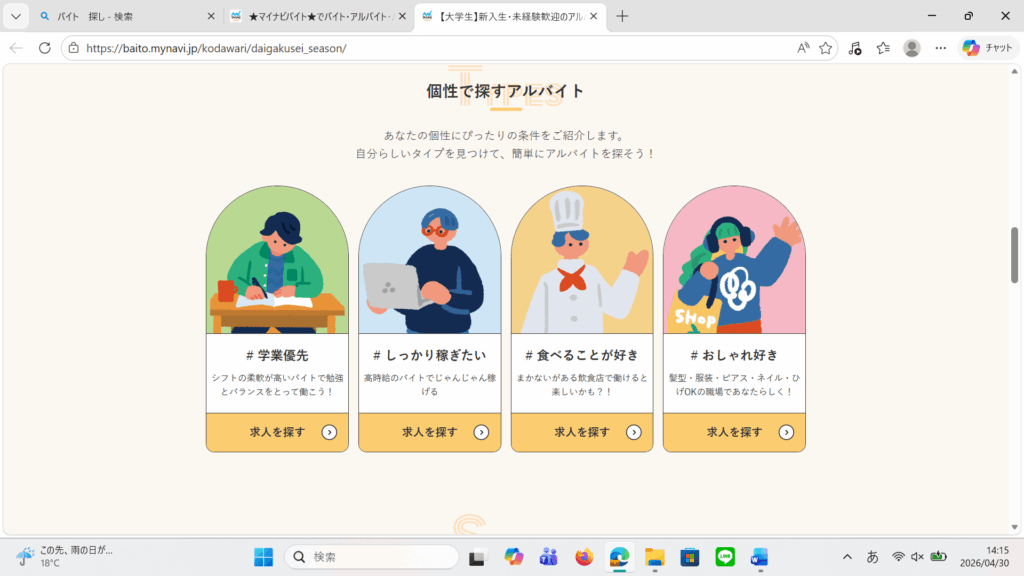
Task: Add this page to favorites star icon
Action: click(x=825, y=48)
